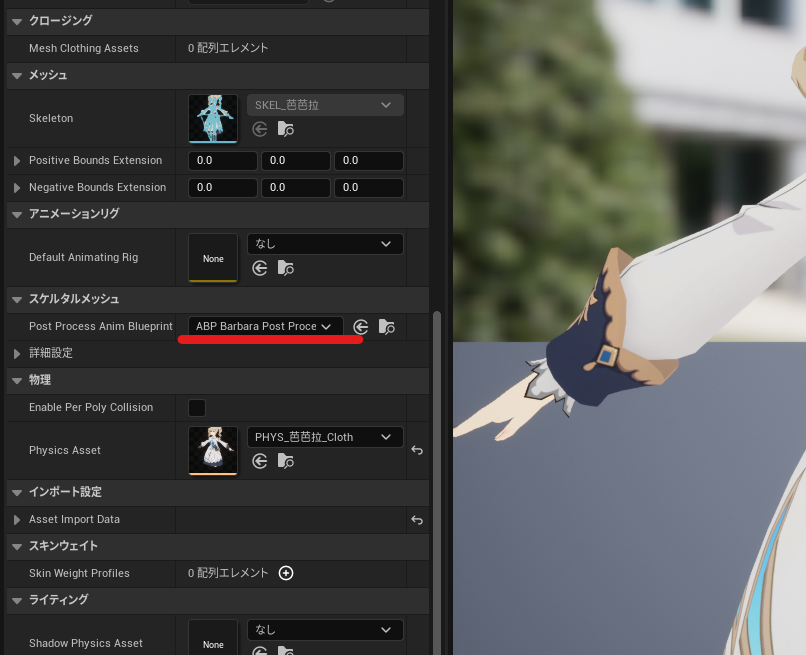Expand Positive Bounds Extension row

tap(17, 161)
